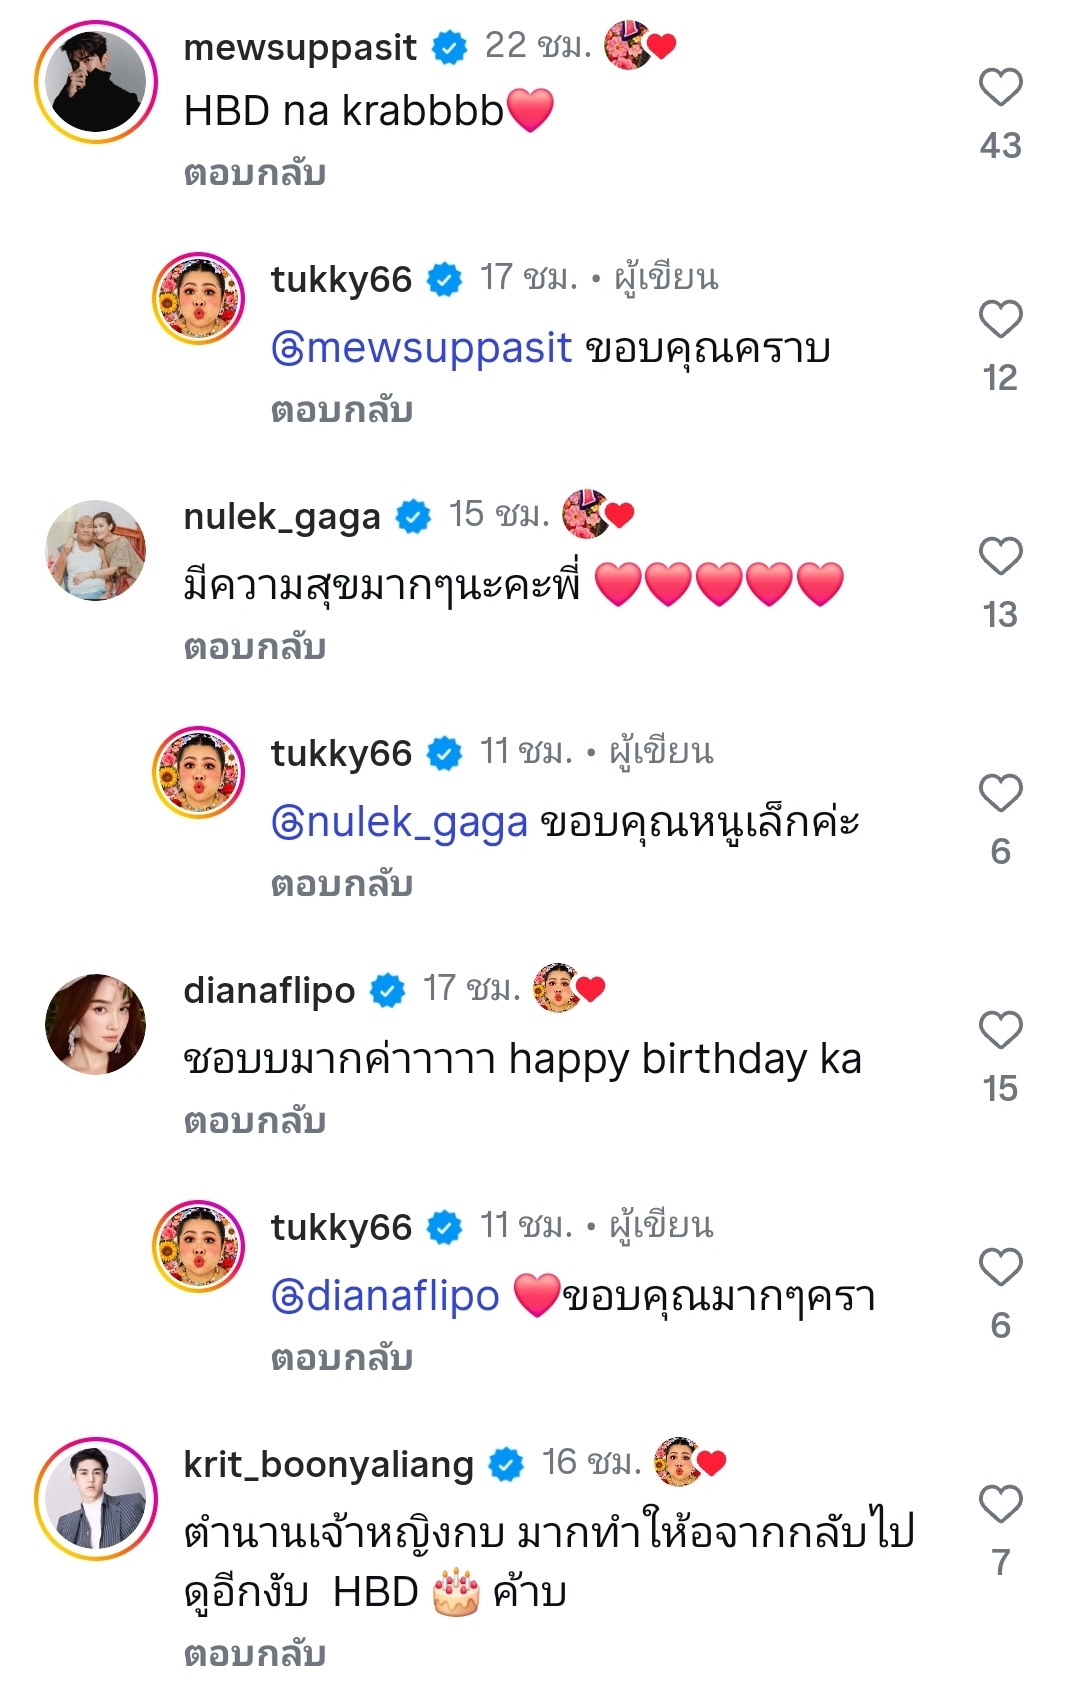
Task: Tap verified badge next to dianaflipo
Action: click(x=388, y=991)
